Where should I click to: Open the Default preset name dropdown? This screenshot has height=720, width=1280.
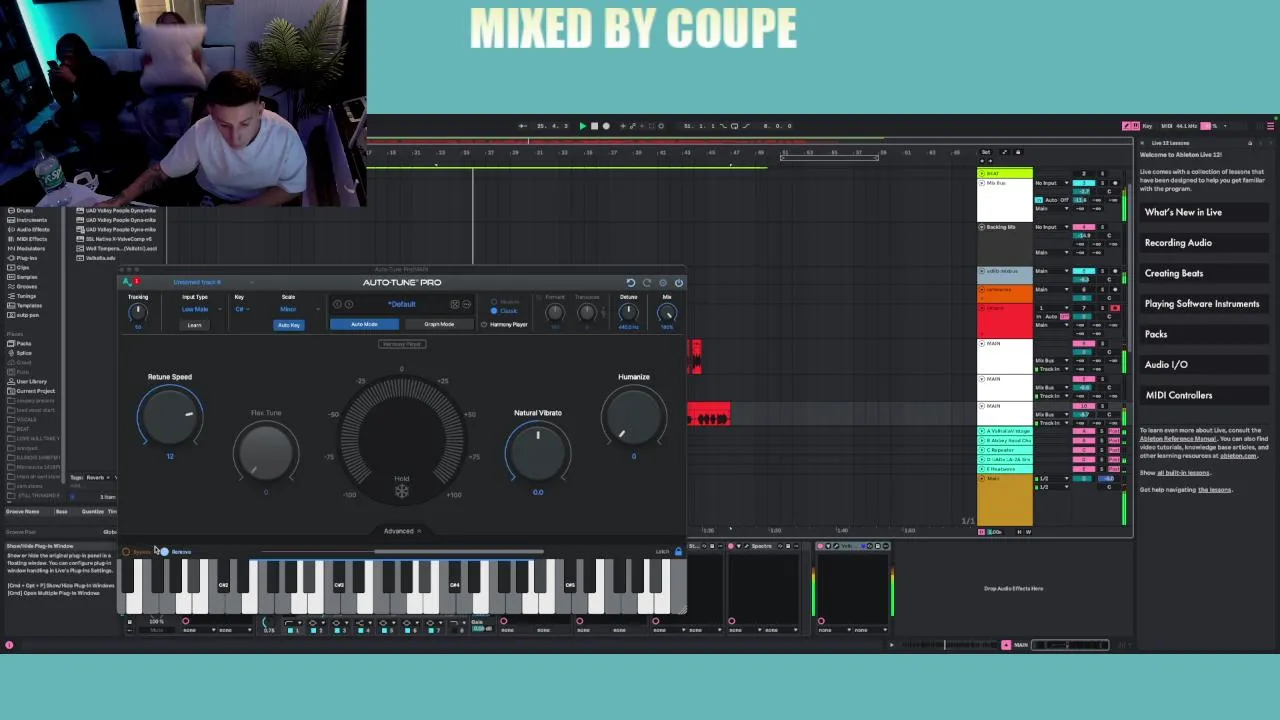click(x=402, y=304)
